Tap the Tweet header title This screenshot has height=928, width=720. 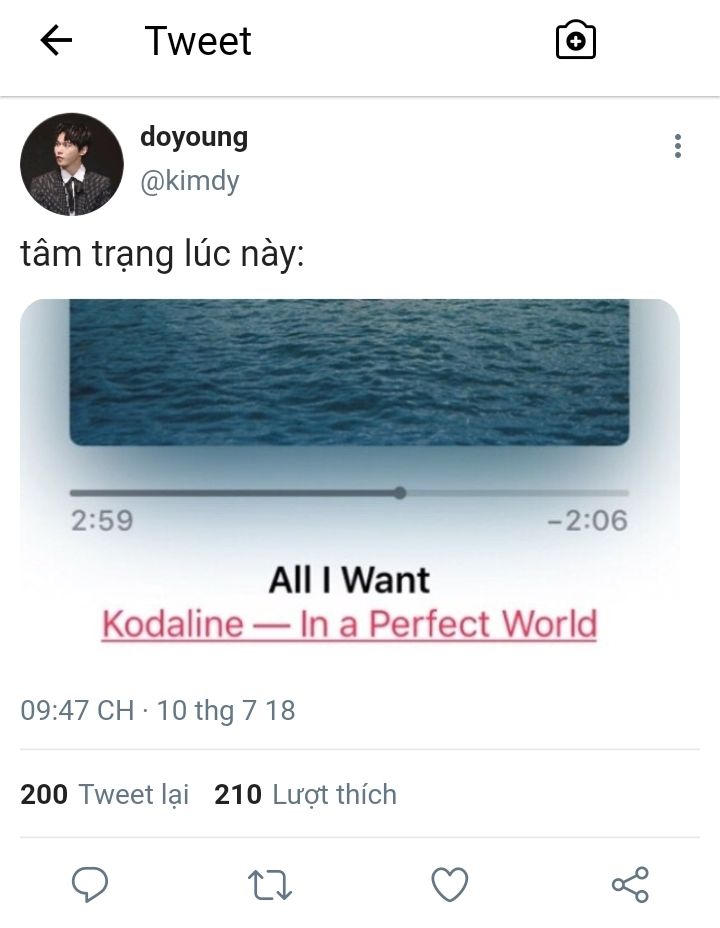pos(198,41)
